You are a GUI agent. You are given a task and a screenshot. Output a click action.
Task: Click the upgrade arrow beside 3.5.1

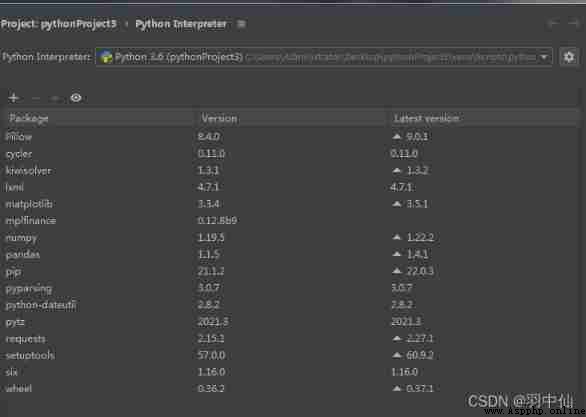tap(397, 204)
